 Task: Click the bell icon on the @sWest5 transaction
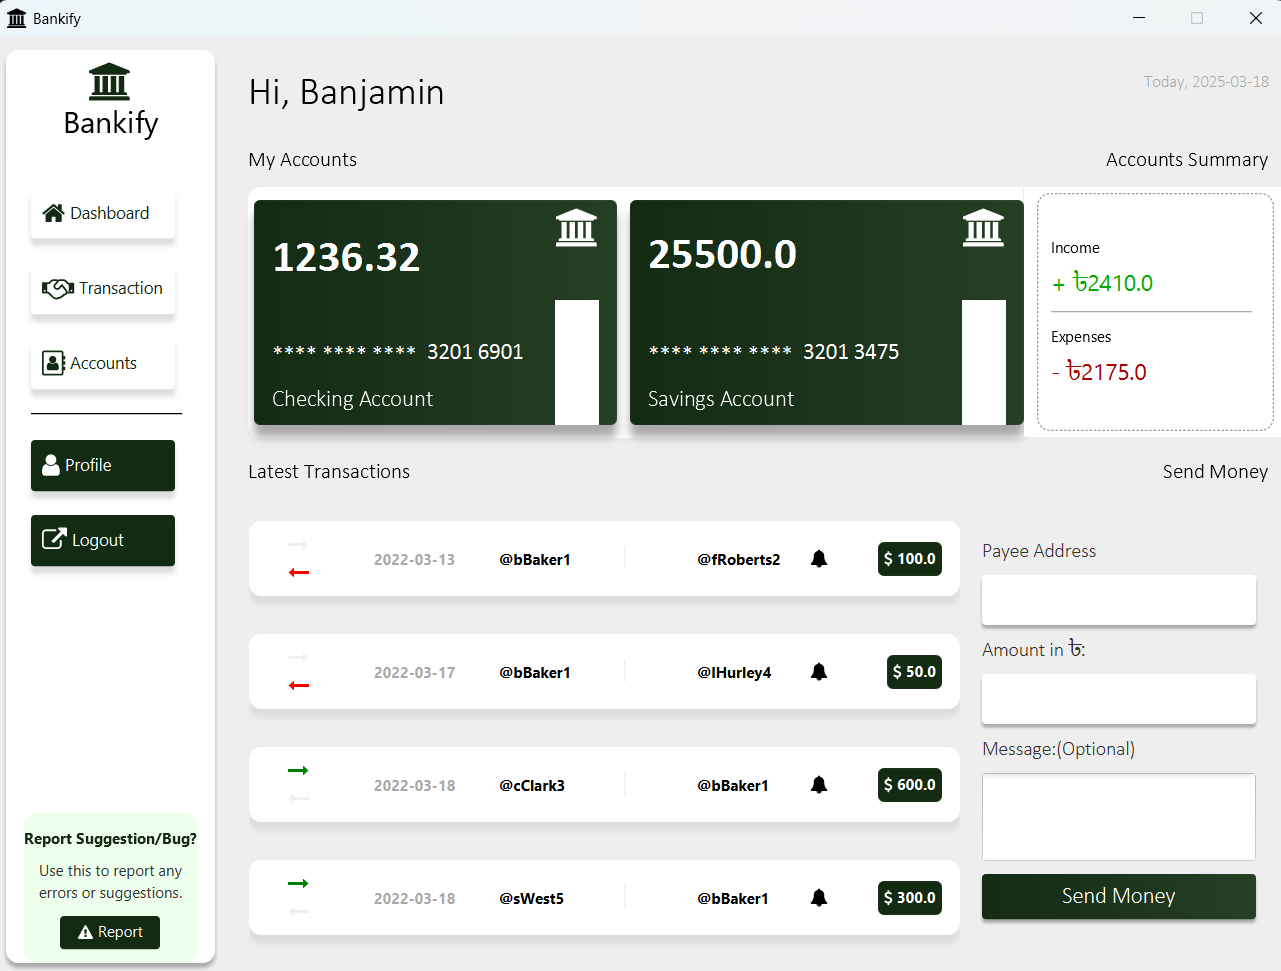tap(819, 898)
